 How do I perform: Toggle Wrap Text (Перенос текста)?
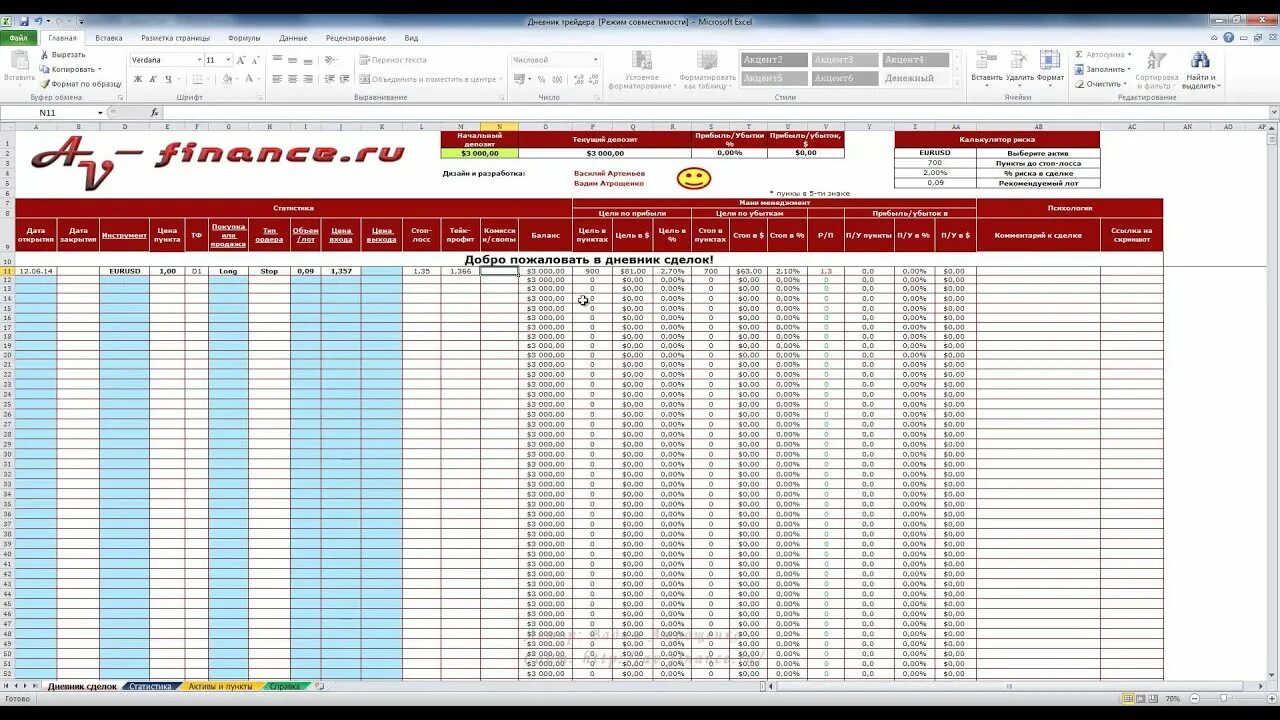click(392, 60)
